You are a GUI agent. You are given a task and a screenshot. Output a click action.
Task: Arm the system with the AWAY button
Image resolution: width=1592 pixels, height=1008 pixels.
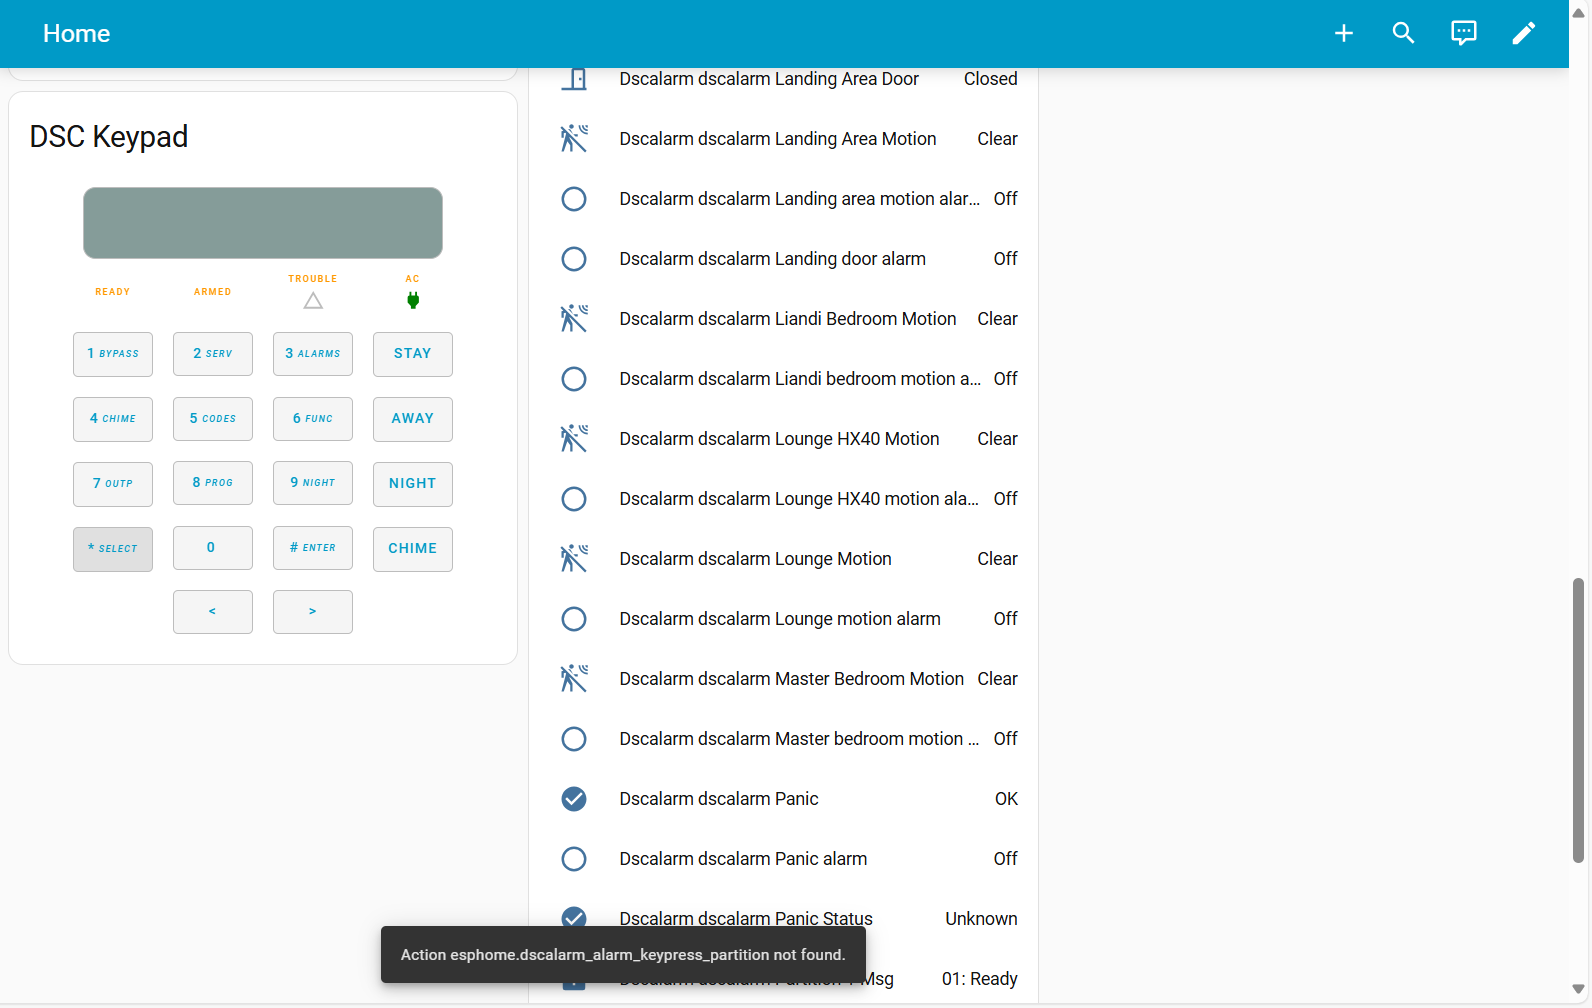click(x=413, y=419)
